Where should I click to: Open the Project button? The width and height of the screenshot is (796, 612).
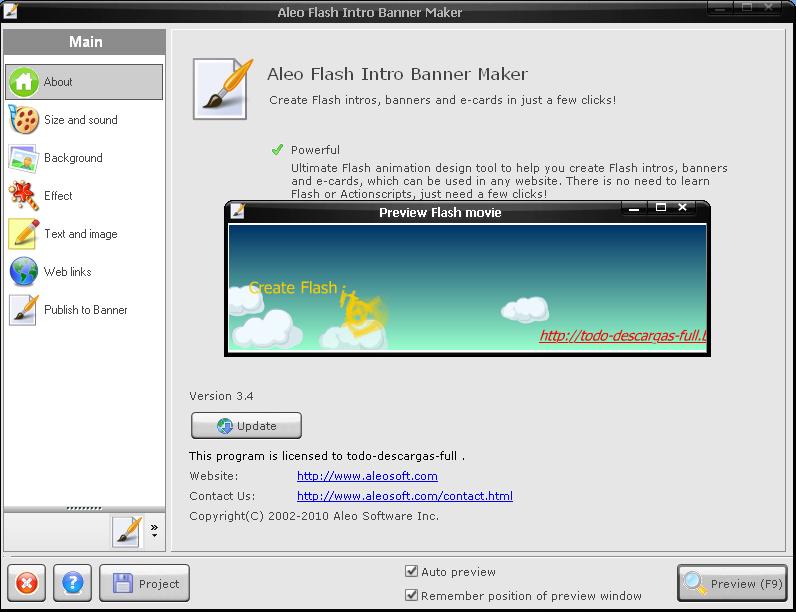coord(144,583)
